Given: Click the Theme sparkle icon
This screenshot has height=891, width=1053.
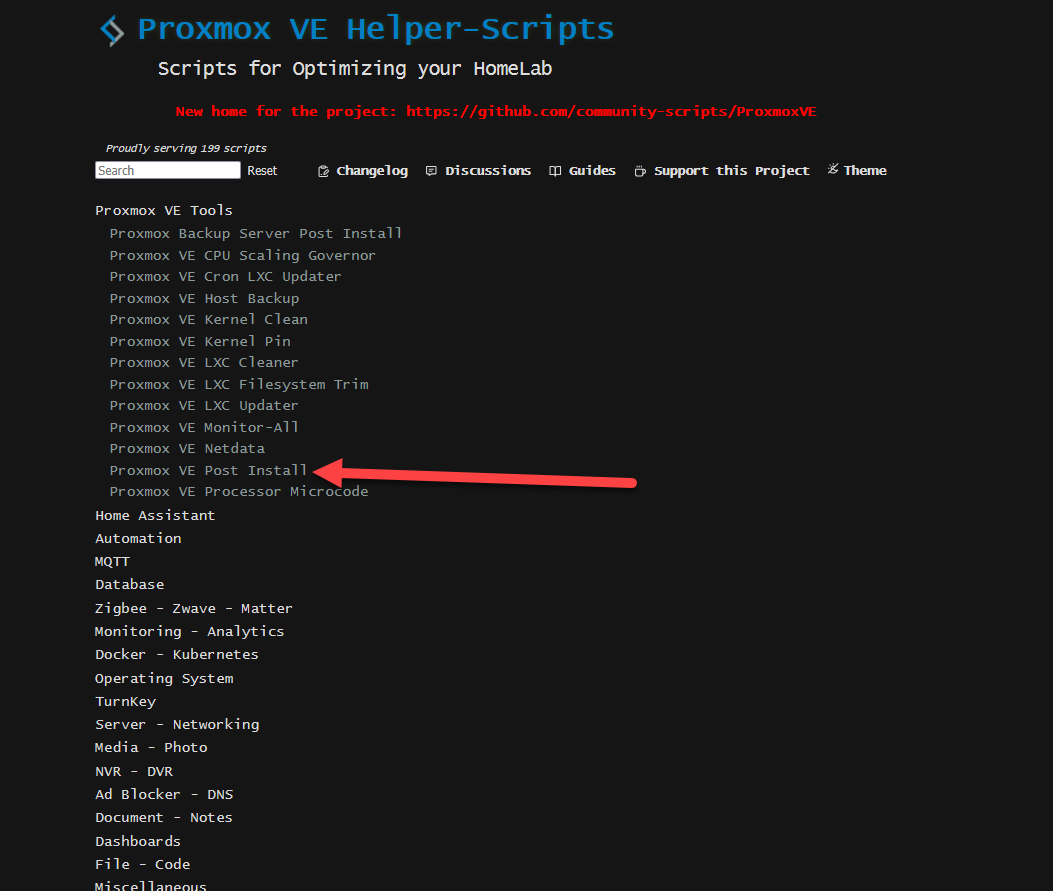Looking at the screenshot, I should 832,170.
